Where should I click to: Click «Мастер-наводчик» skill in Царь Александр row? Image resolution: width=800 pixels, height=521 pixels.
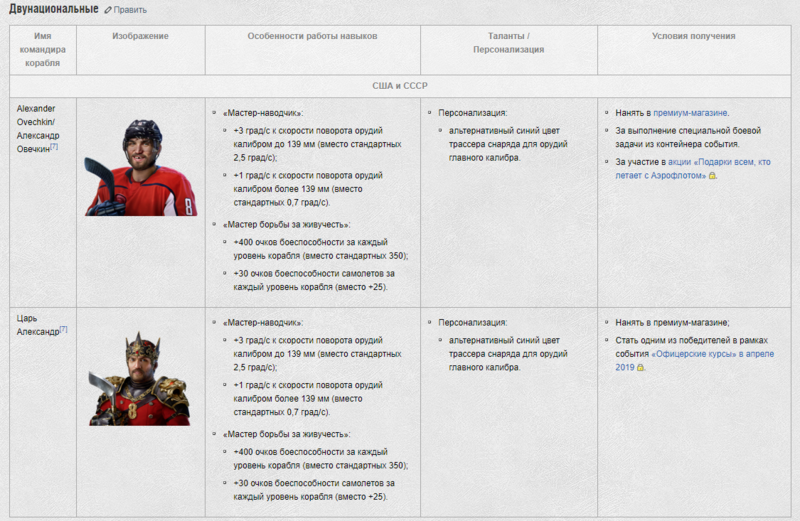(263, 322)
